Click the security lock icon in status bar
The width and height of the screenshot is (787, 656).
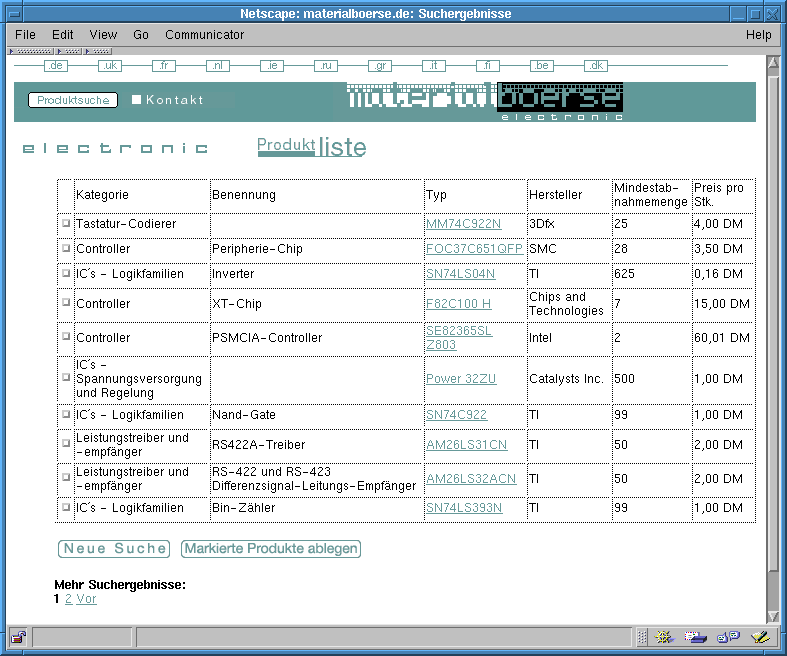[18, 637]
